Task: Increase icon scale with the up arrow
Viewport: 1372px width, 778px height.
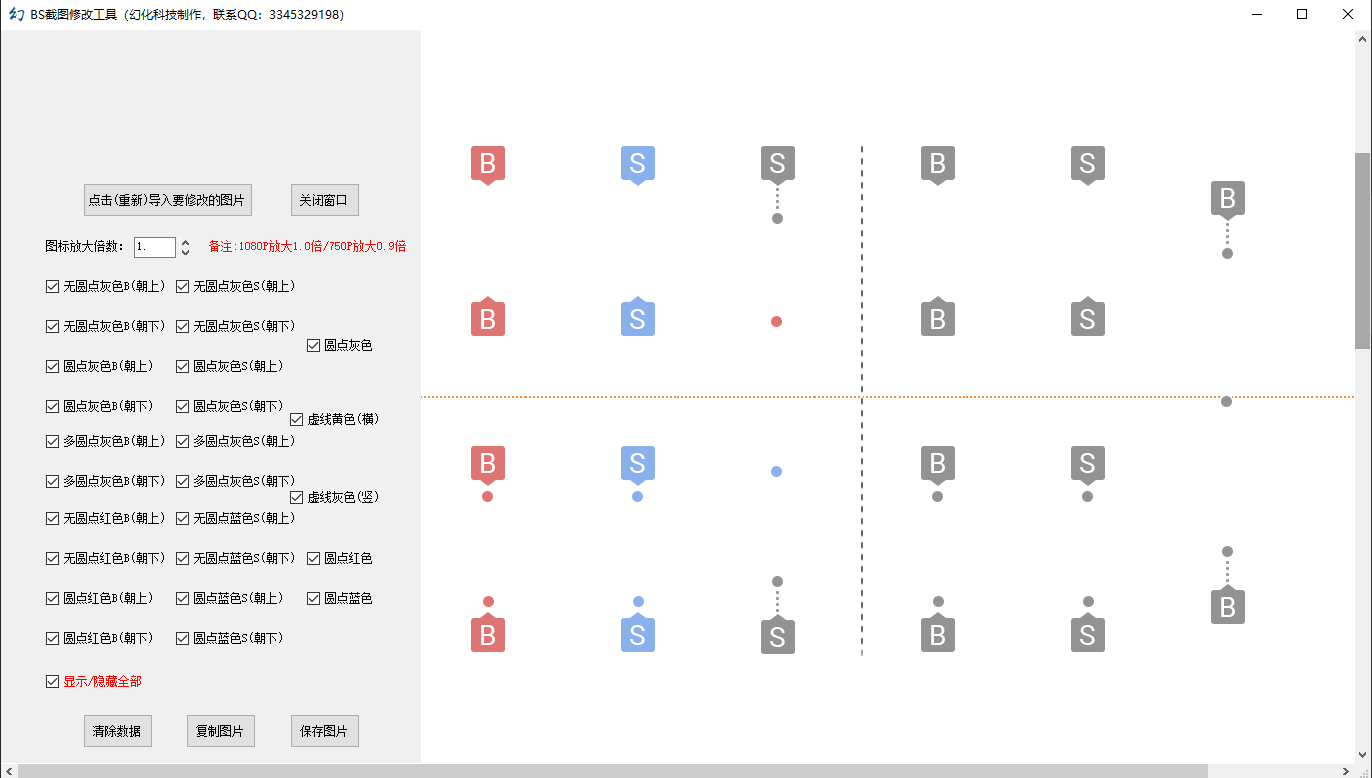Action: pyautogui.click(x=185, y=242)
